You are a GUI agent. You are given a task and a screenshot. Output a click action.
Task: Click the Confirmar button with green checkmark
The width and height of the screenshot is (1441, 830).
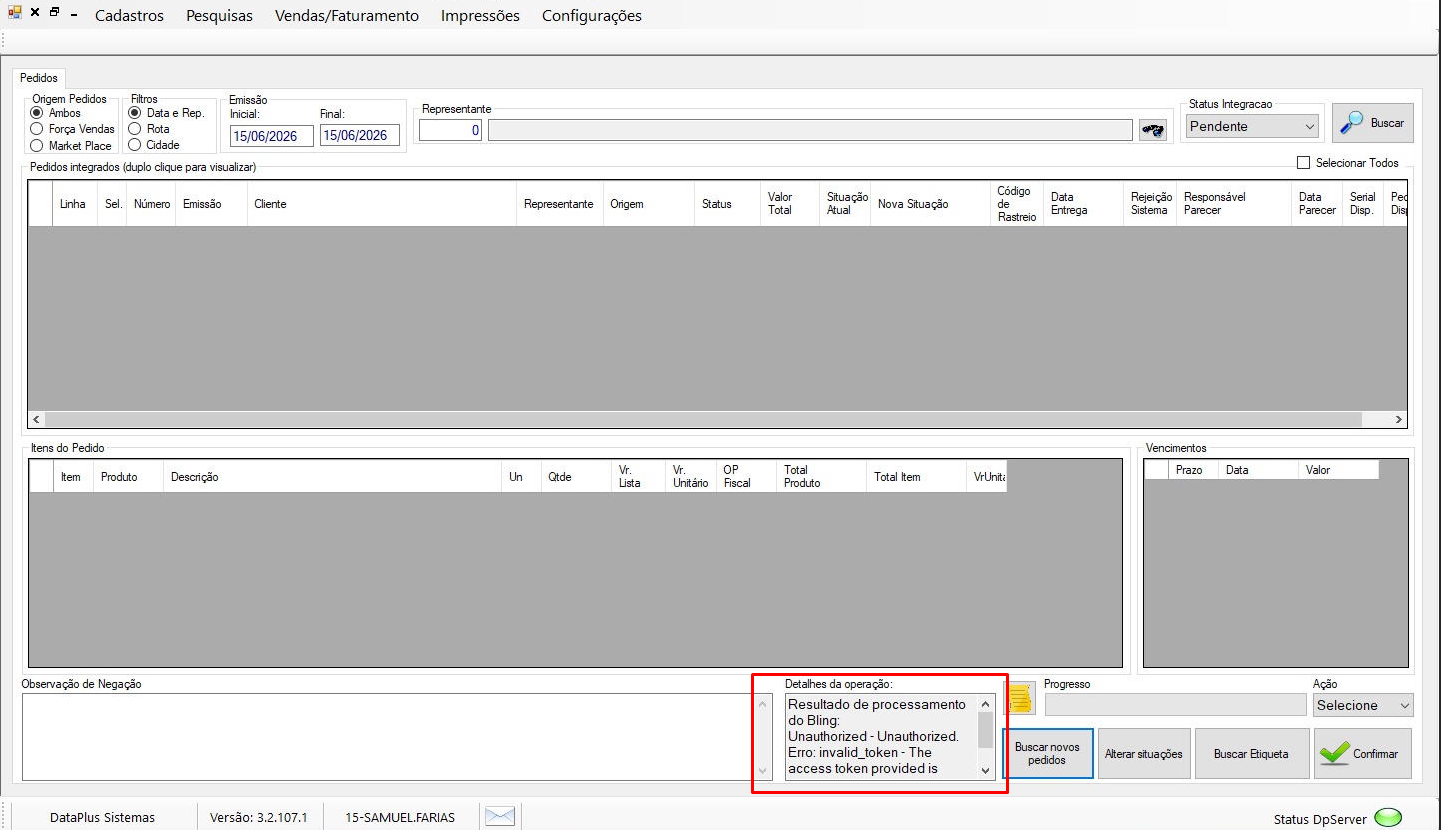click(x=1363, y=754)
